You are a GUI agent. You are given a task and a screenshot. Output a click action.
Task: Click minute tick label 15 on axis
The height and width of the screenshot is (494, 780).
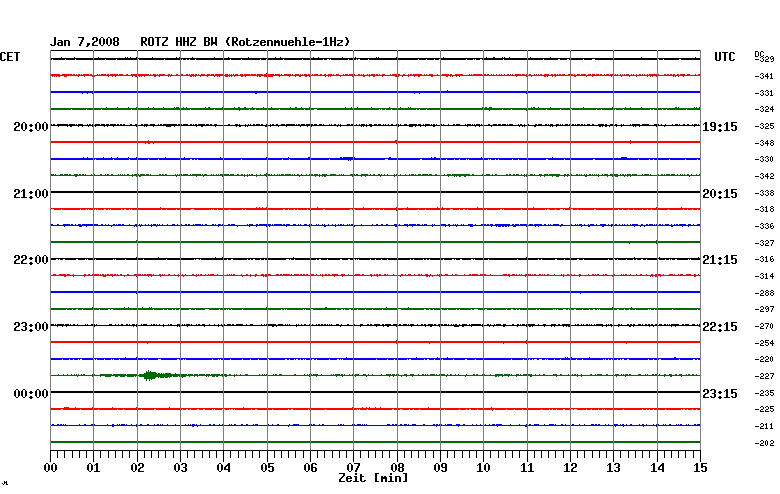click(700, 468)
